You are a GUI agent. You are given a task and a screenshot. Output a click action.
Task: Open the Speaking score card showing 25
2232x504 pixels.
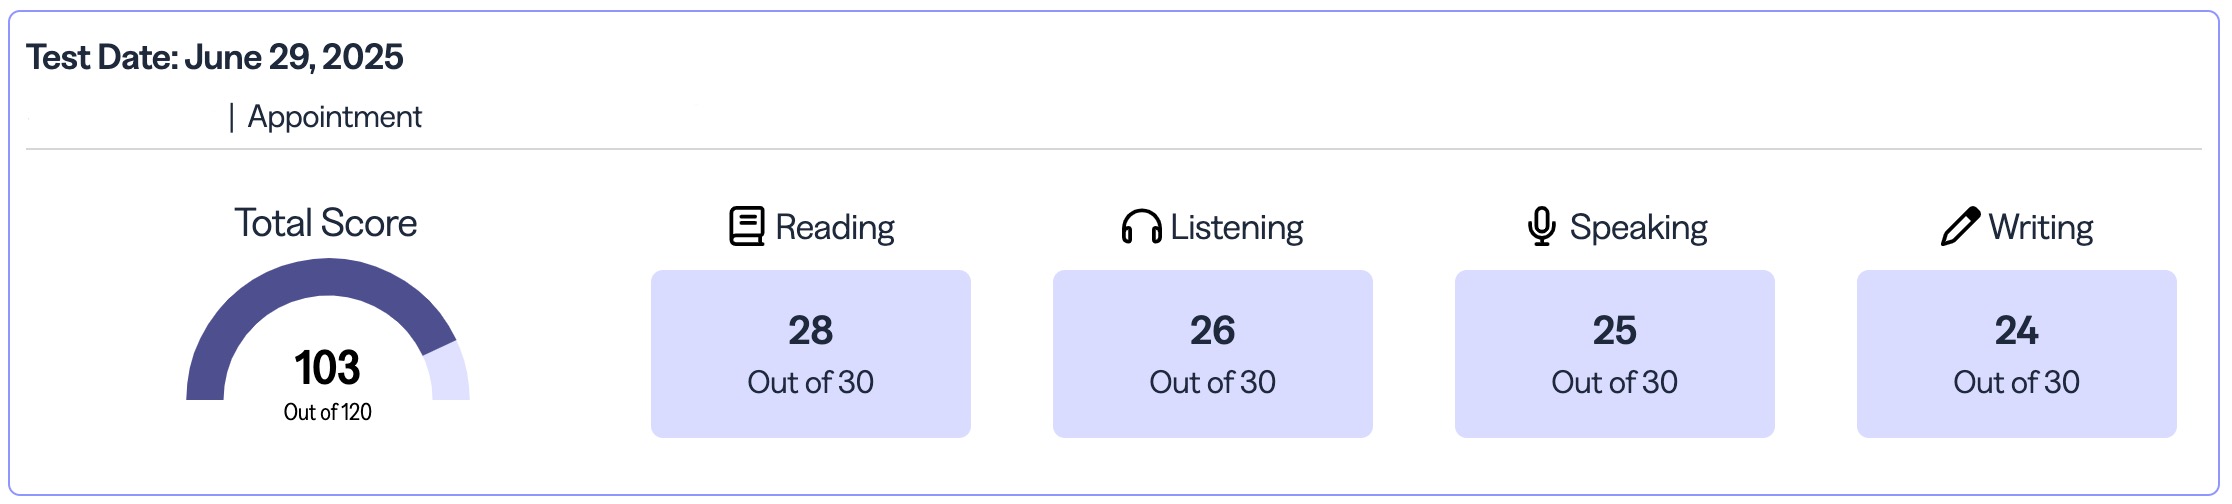pos(1615,353)
